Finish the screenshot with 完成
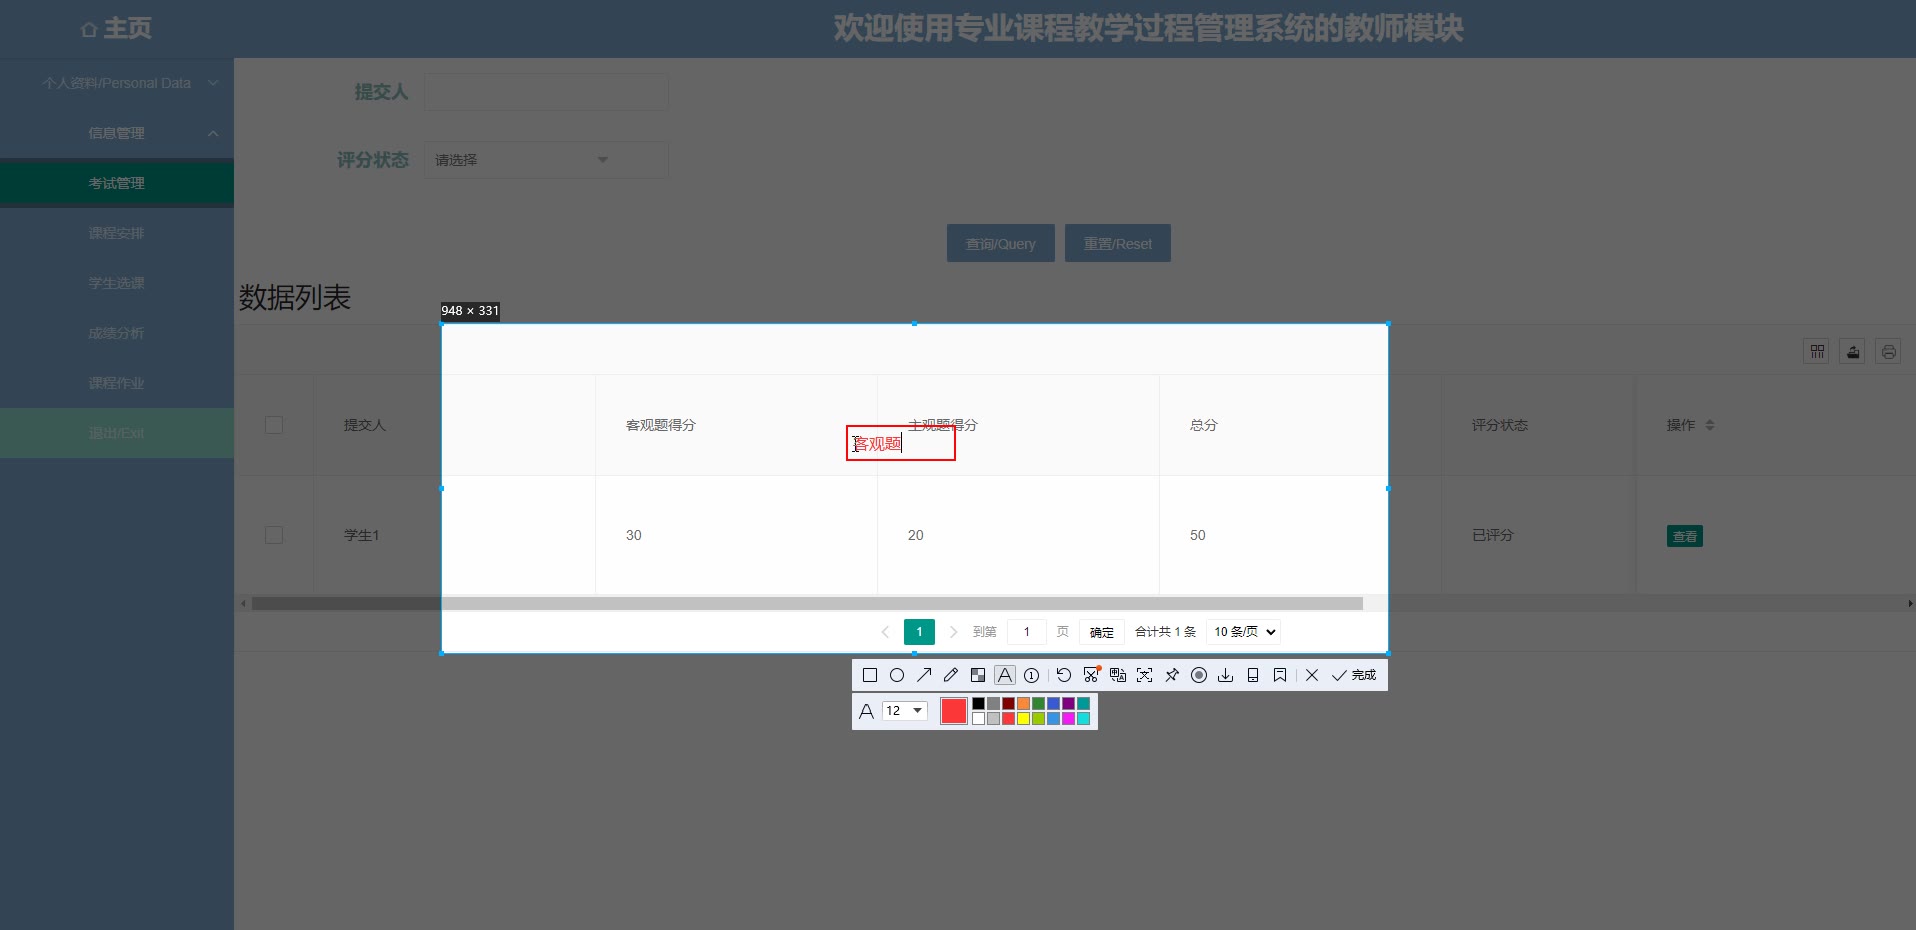The height and width of the screenshot is (930, 1916). coord(1354,675)
